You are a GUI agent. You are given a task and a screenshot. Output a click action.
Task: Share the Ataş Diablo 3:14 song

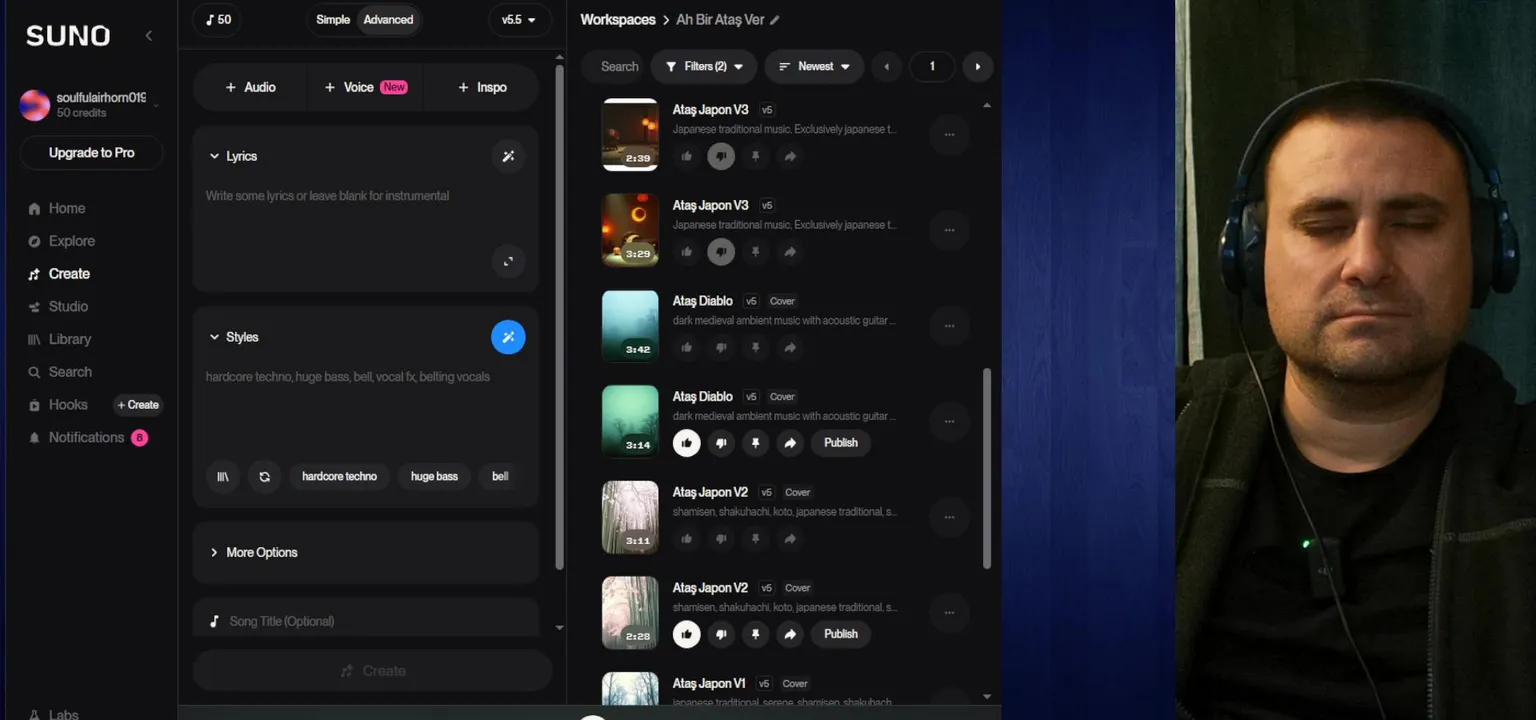pyautogui.click(x=790, y=443)
